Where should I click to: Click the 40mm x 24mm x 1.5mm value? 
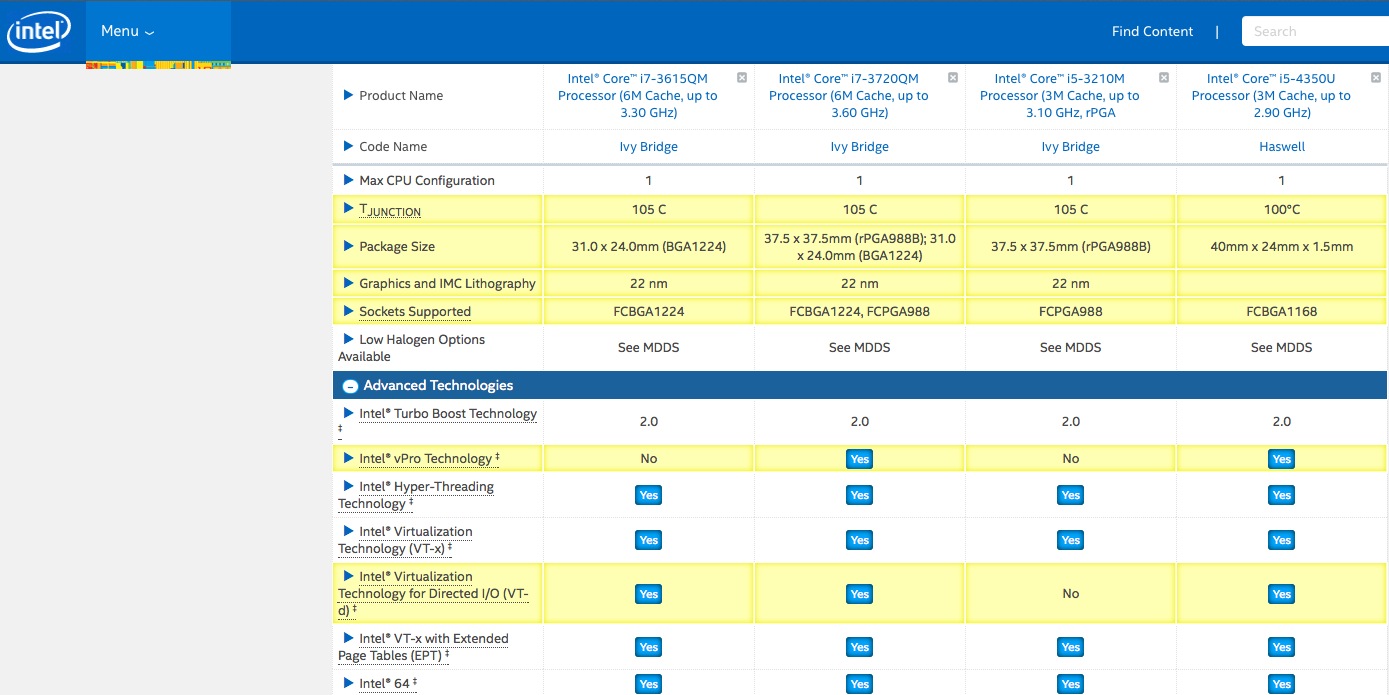(x=1282, y=246)
